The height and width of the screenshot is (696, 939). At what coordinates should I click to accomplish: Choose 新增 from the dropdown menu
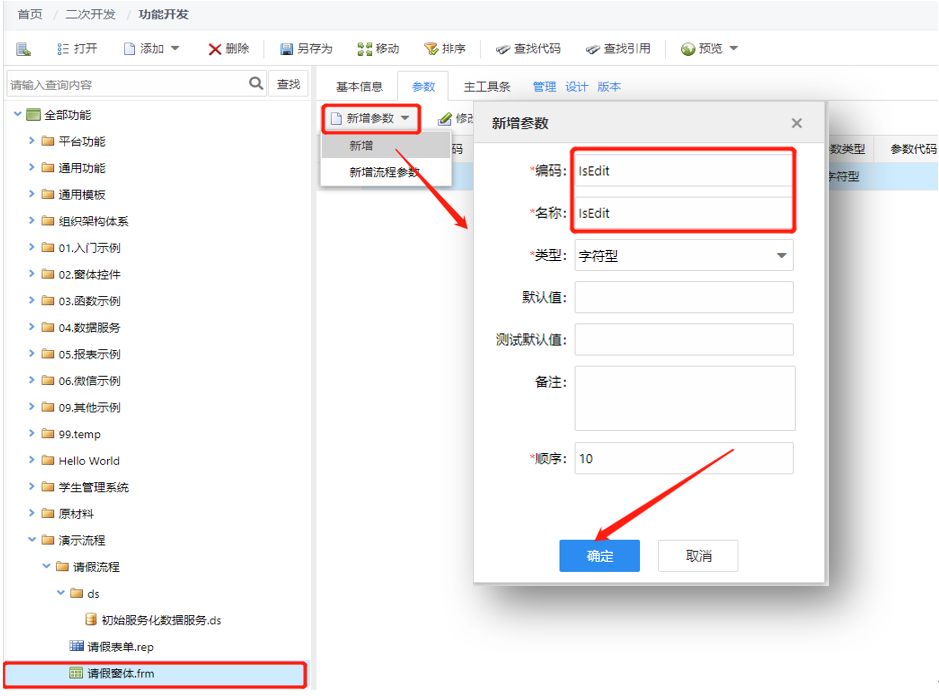click(386, 146)
